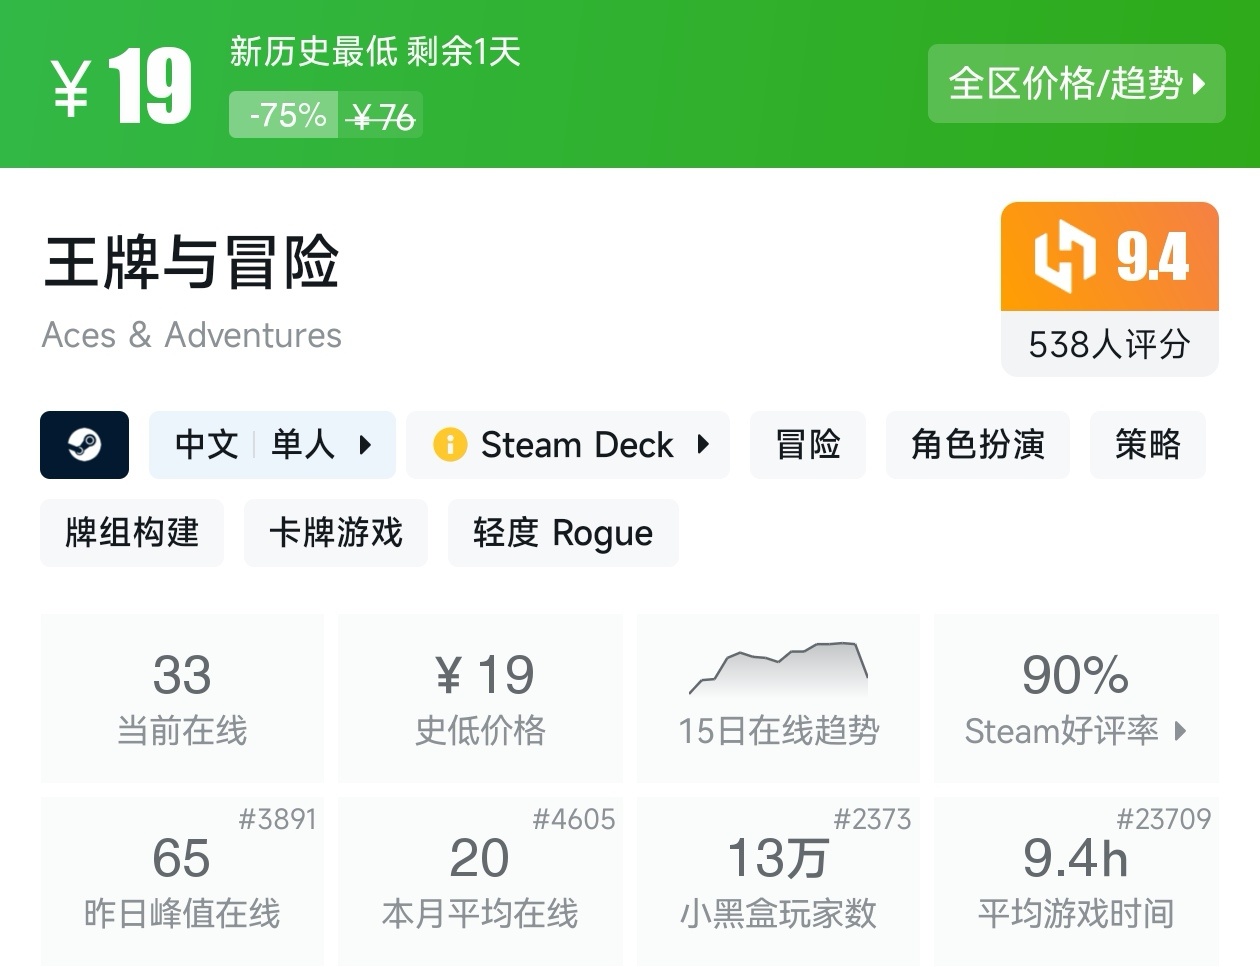Select the 轻度 Rogue tag
The width and height of the screenshot is (1260, 967).
[x=563, y=533]
